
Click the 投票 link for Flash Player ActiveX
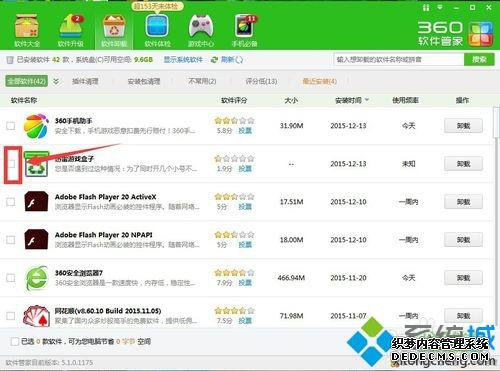[x=245, y=207]
